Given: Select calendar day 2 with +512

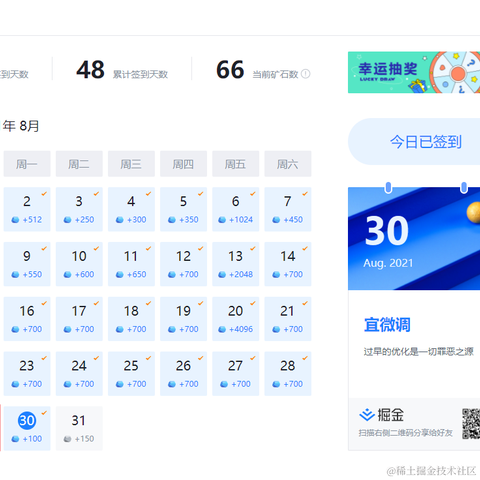Looking at the screenshot, I should tap(27, 209).
